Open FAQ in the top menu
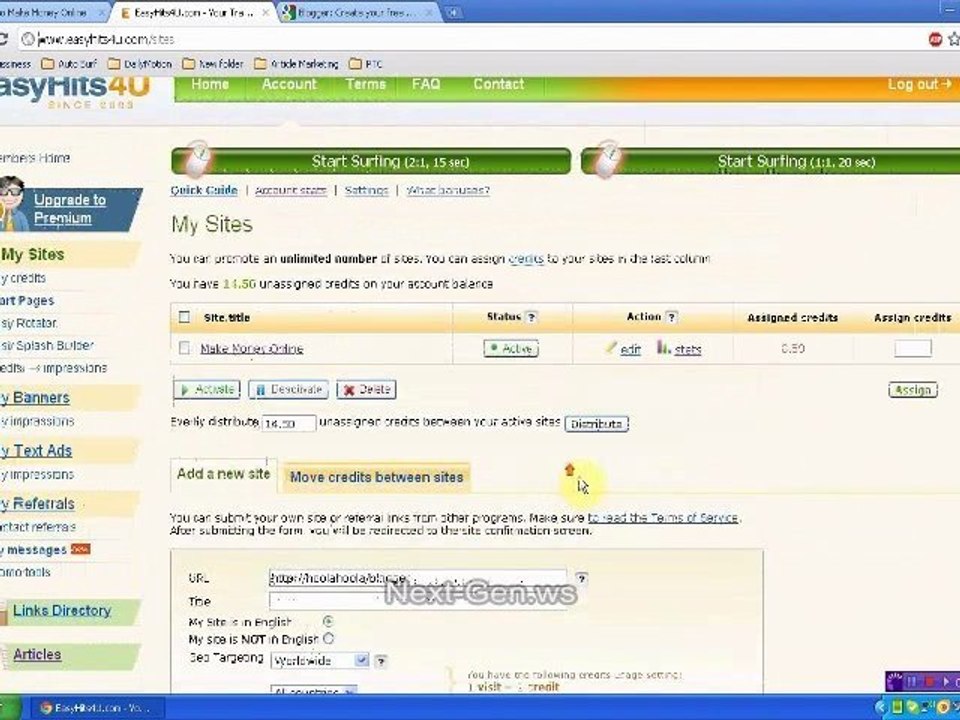960x720 pixels. tap(426, 84)
